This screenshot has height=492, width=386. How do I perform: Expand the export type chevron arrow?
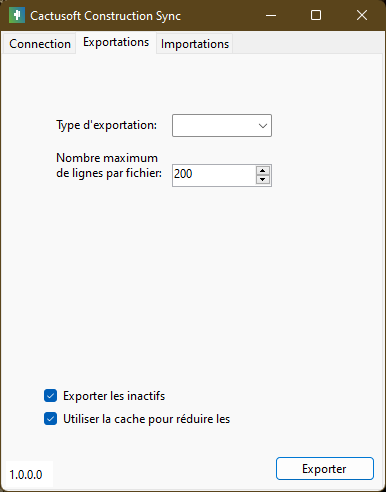(x=263, y=126)
